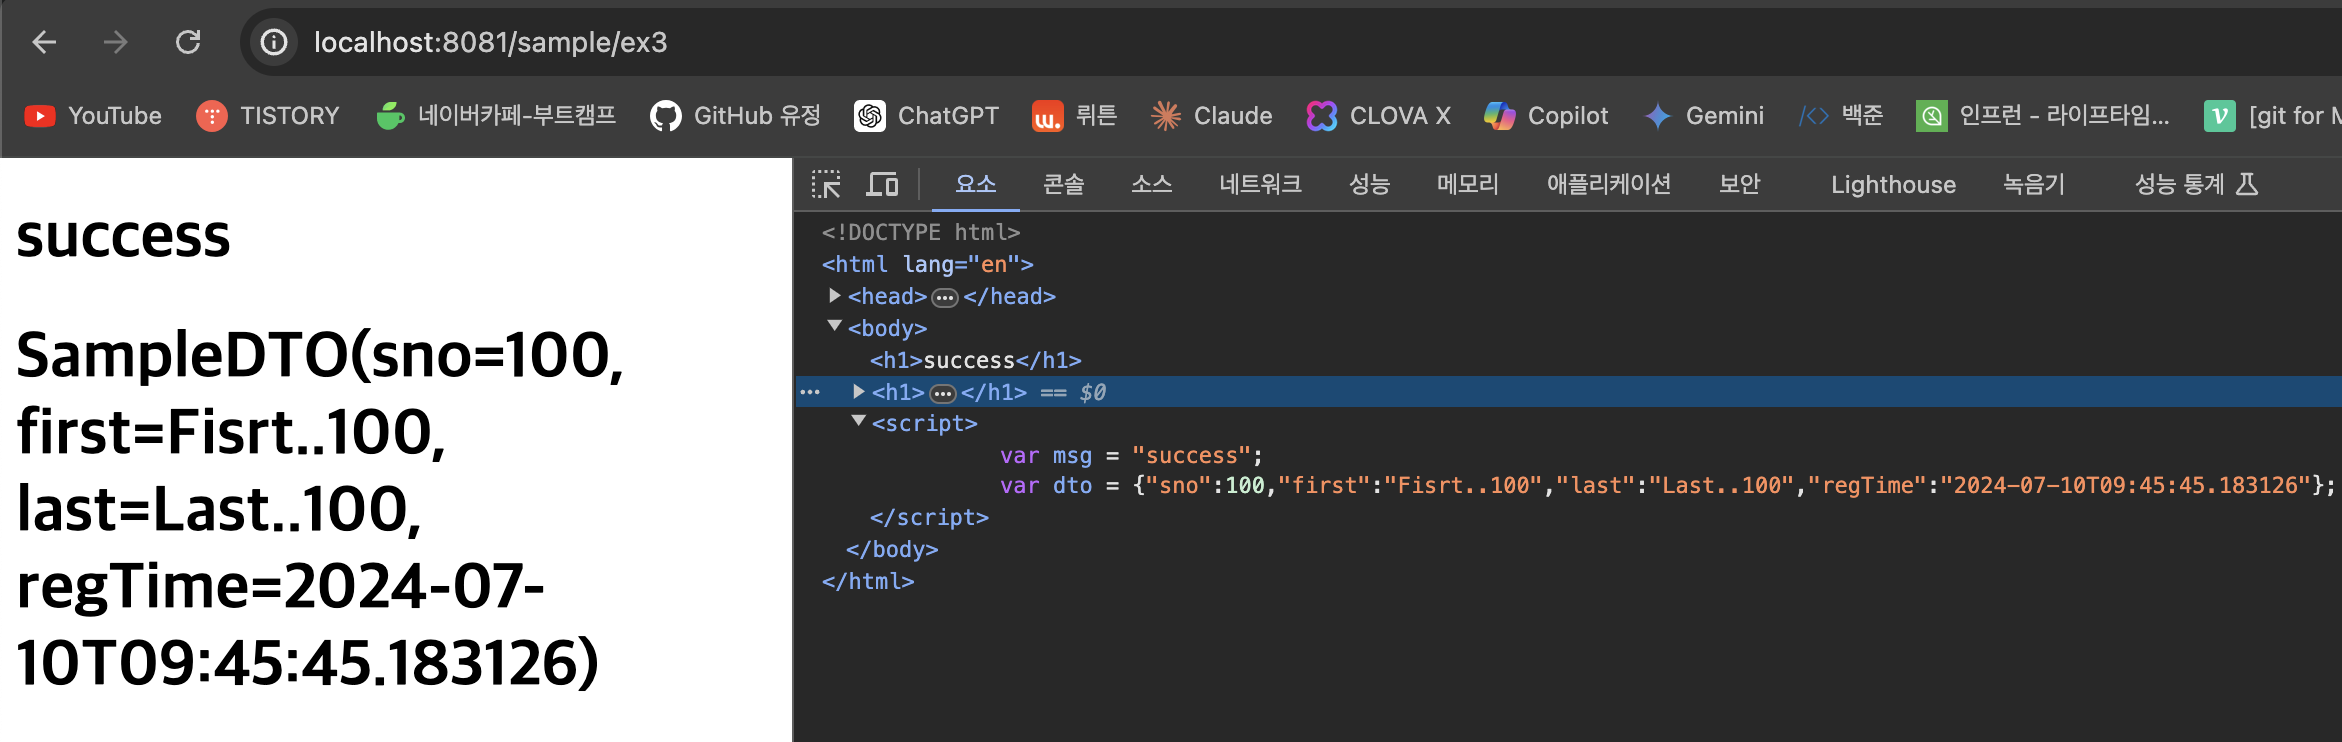View site information icon in address bar
This screenshot has width=2342, height=742.
click(274, 42)
